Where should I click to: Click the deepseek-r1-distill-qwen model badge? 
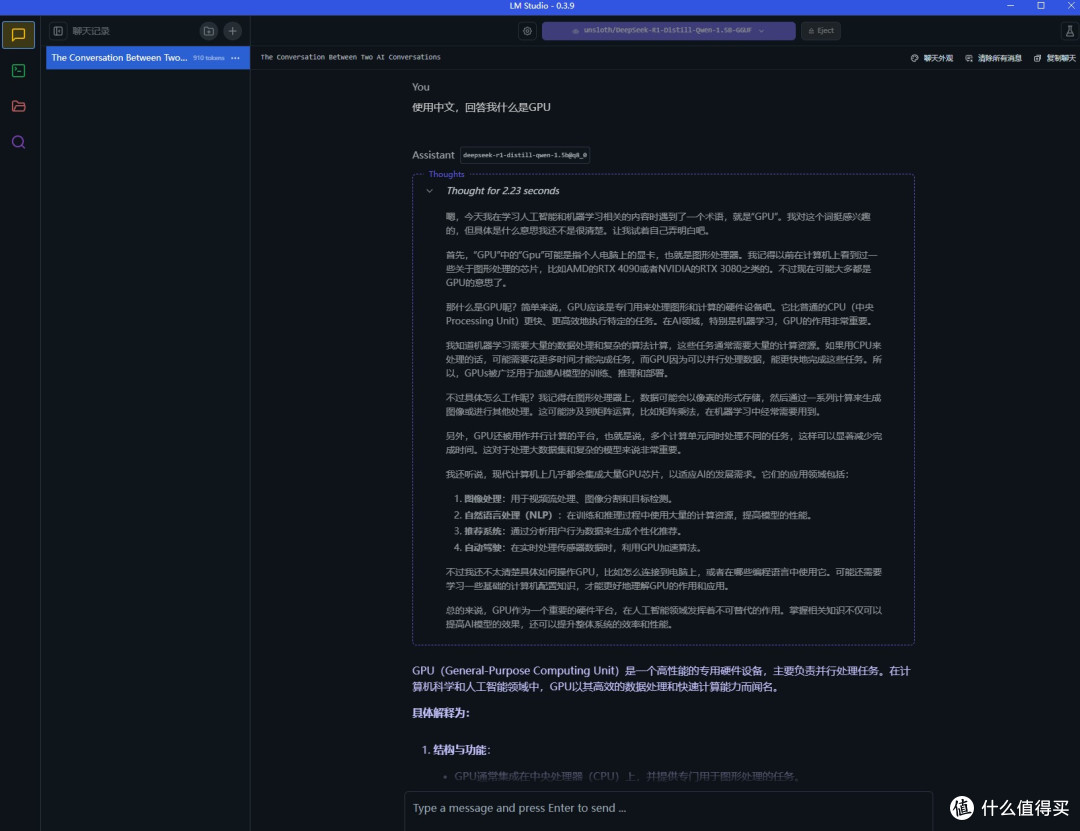525,155
